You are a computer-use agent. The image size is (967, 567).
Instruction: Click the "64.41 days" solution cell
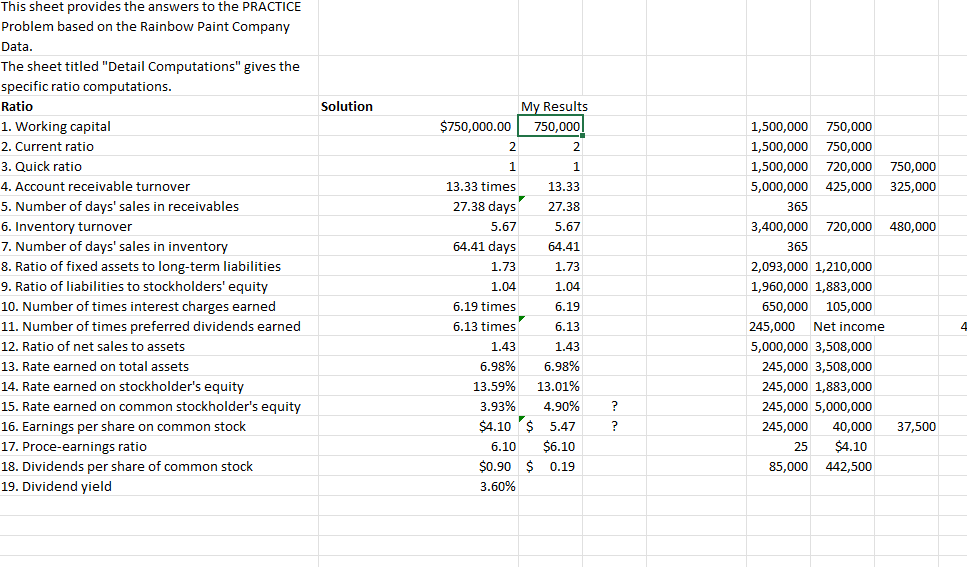(418, 246)
